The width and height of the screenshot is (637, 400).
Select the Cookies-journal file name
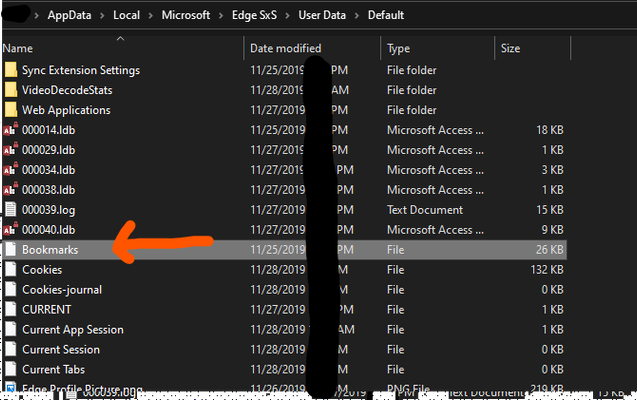tap(62, 290)
